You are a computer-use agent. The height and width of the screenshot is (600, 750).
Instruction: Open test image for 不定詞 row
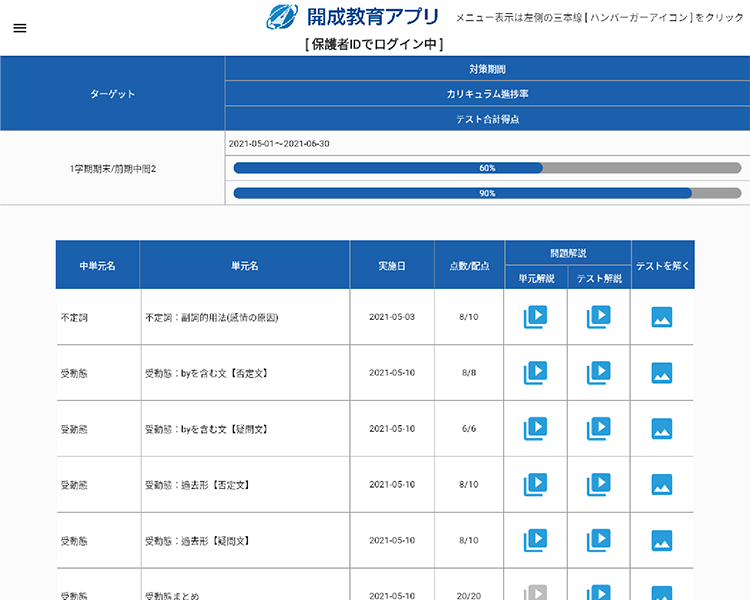tap(662, 317)
